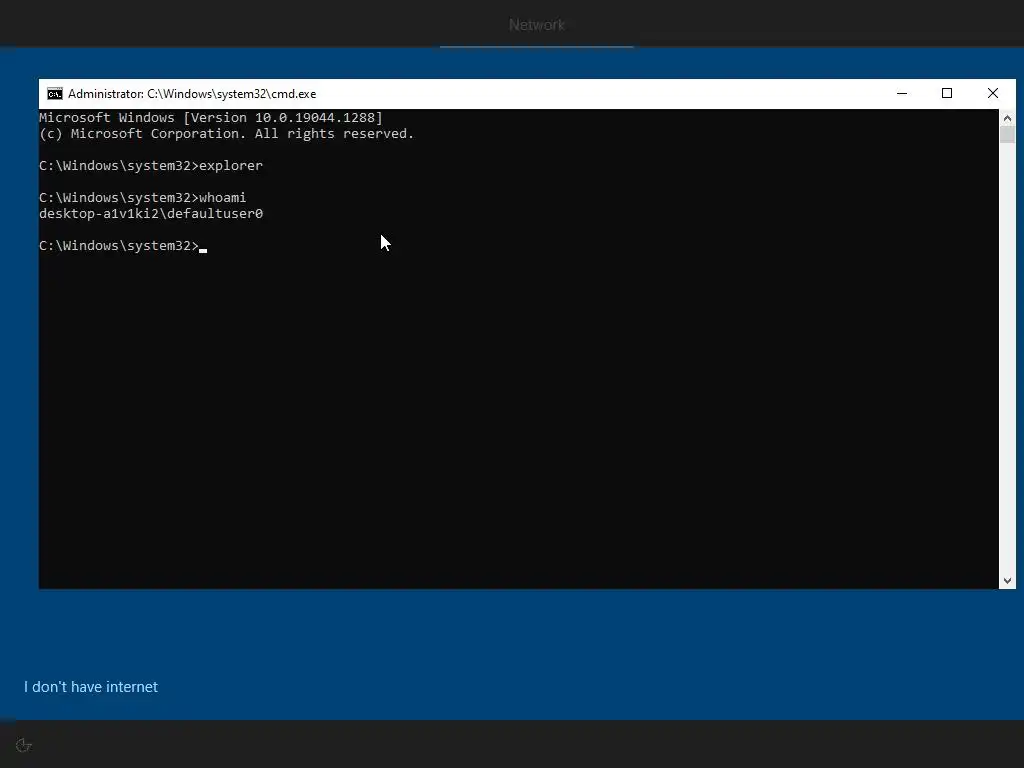Minimize the Command Prompt window
This screenshot has width=1024, height=768.
[902, 93]
